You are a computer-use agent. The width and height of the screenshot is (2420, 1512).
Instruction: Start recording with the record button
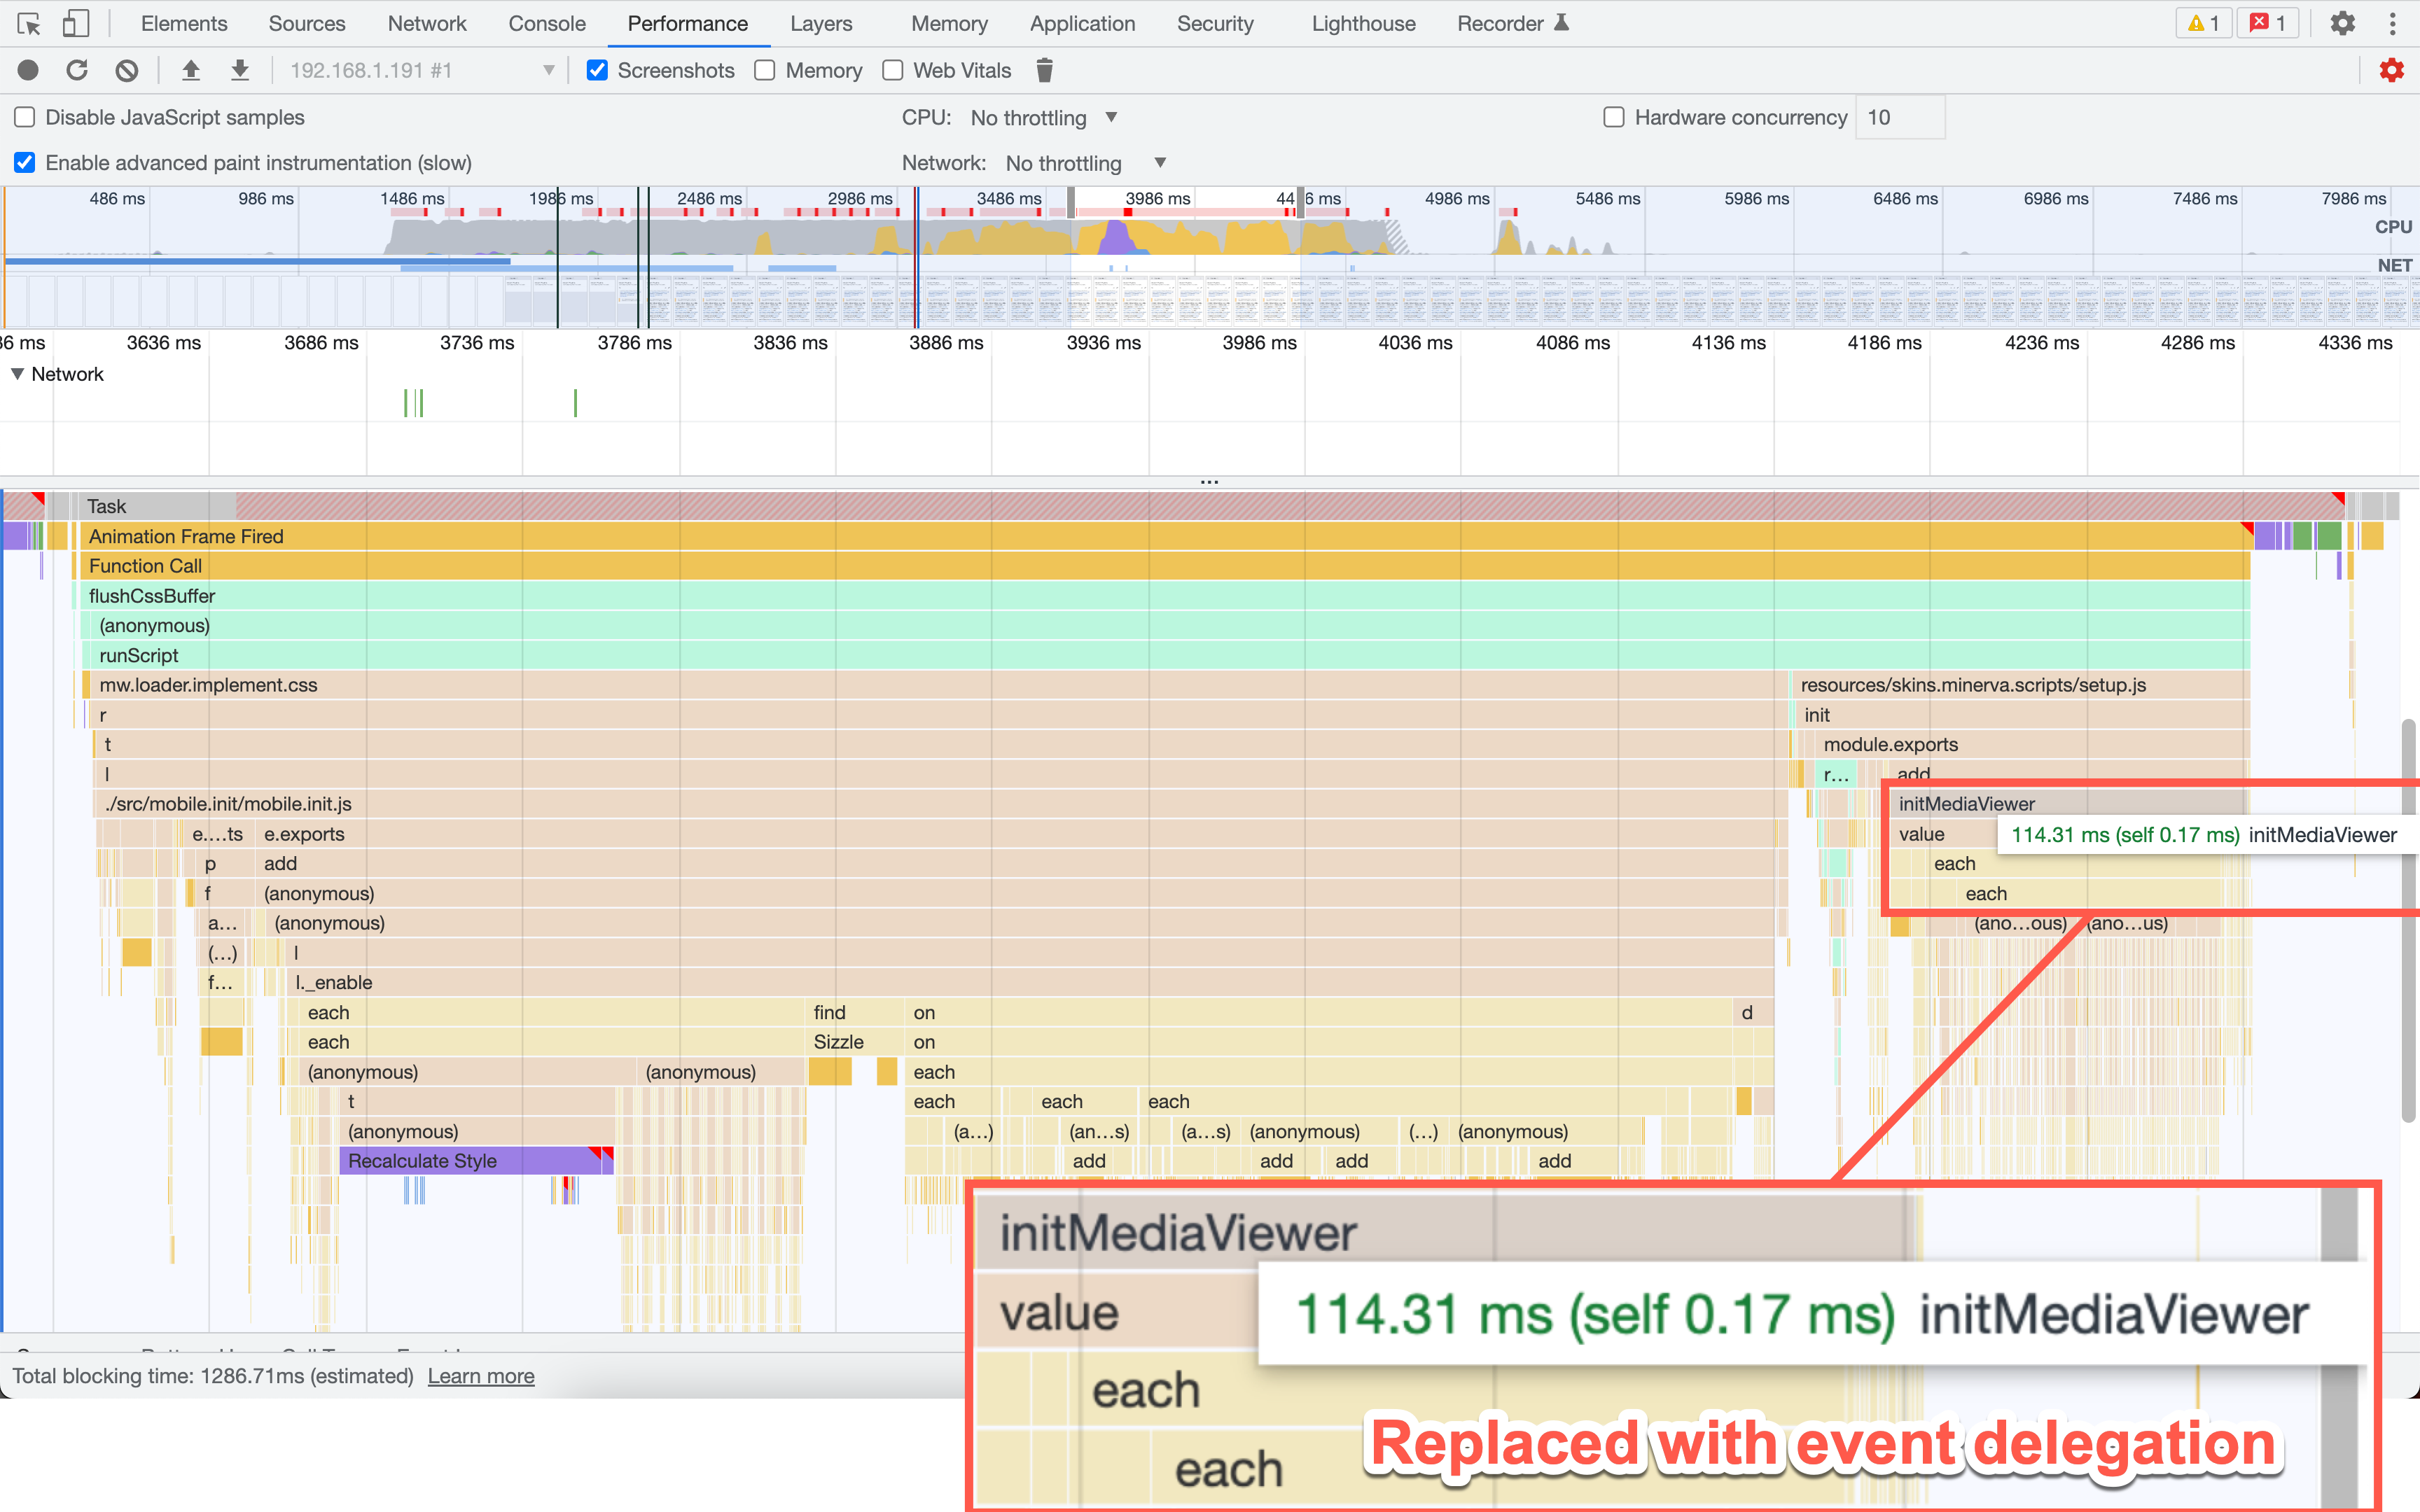pyautogui.click(x=28, y=70)
